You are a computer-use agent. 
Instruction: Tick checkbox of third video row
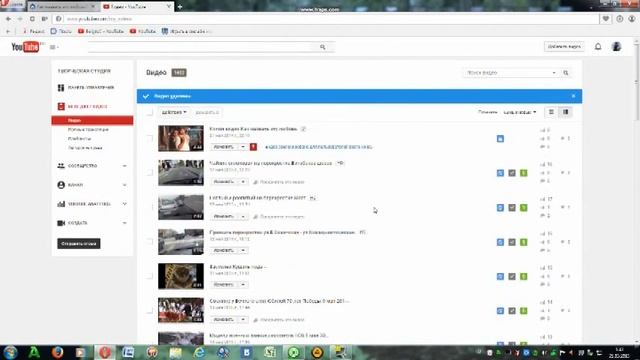(x=149, y=207)
